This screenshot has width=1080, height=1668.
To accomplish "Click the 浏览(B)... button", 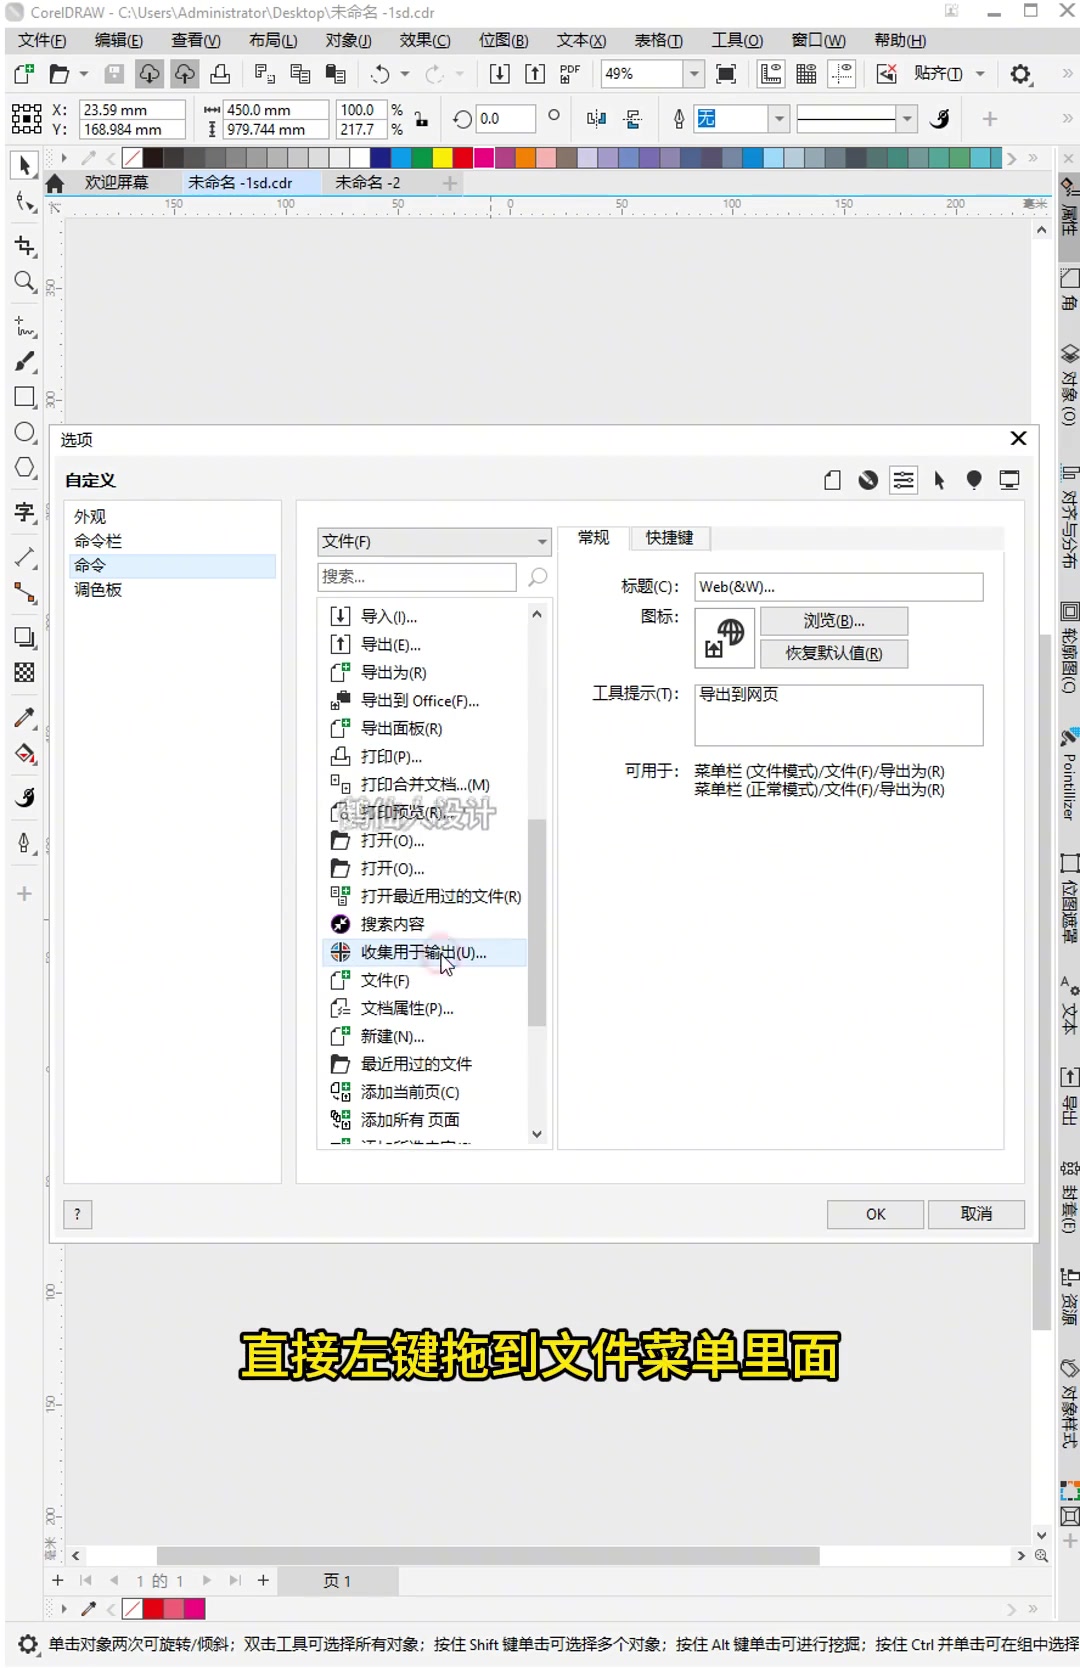I will point(833,621).
